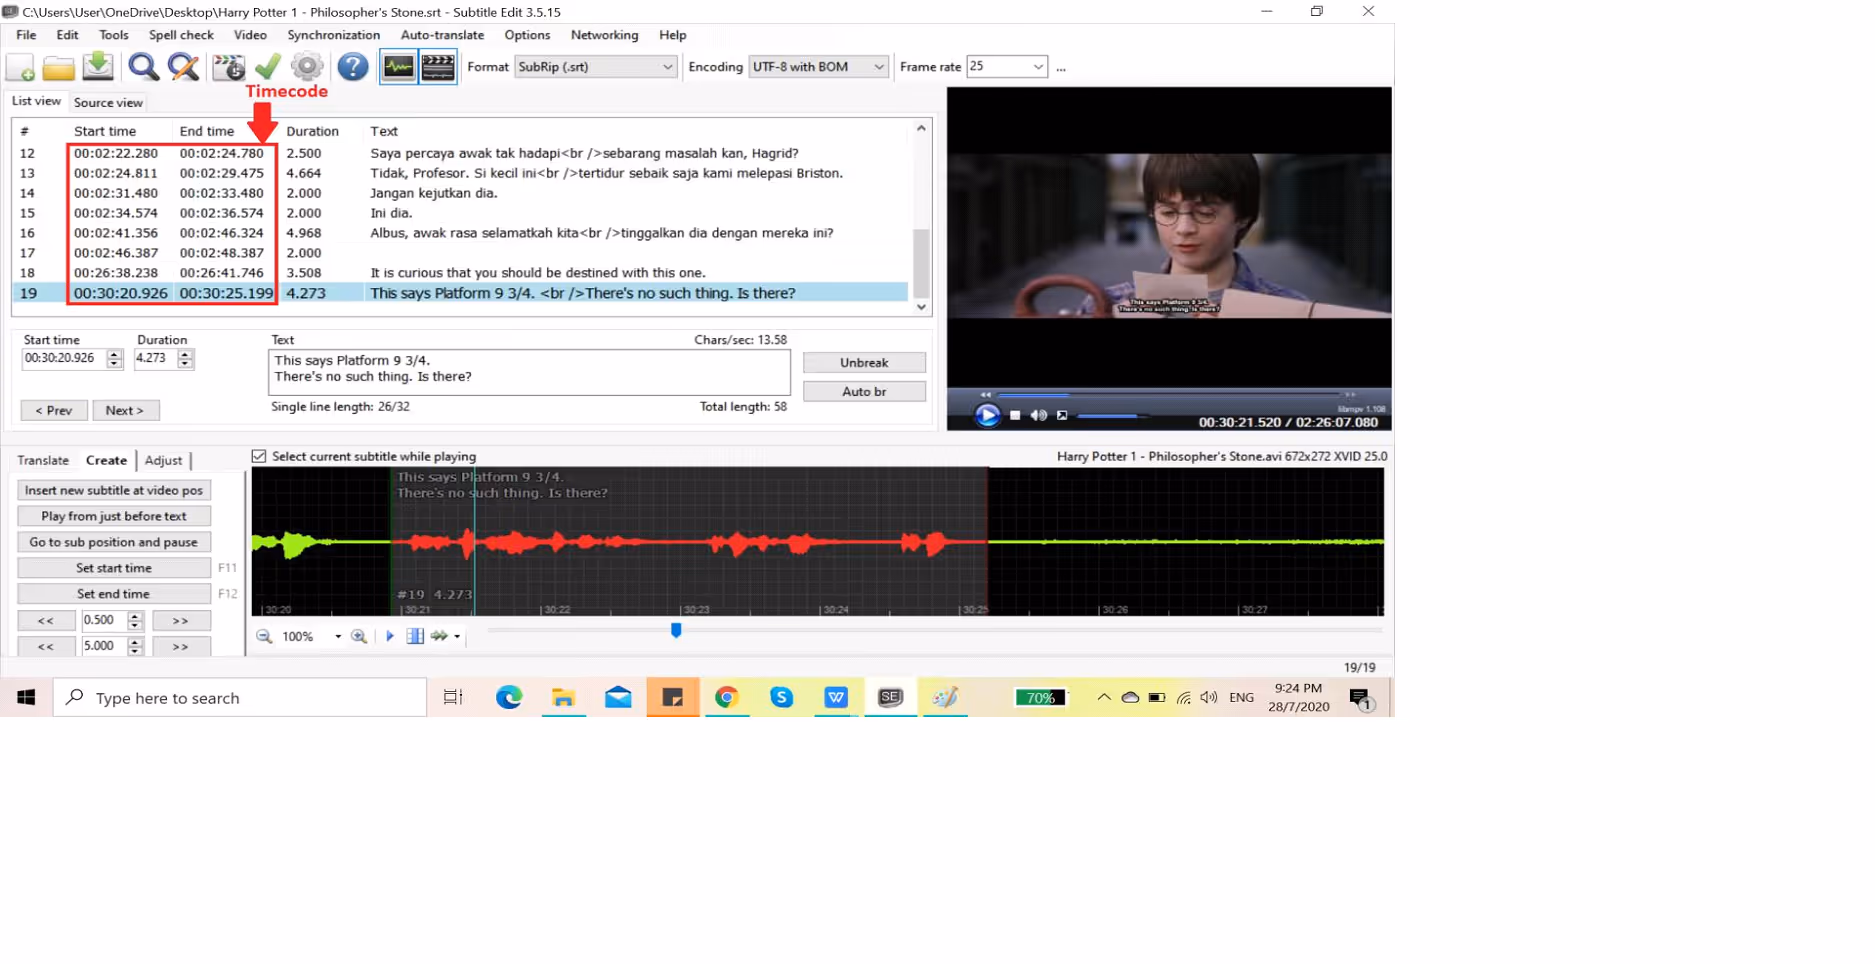Open Google Chrome from the taskbar
The width and height of the screenshot is (1875, 964).
click(727, 698)
